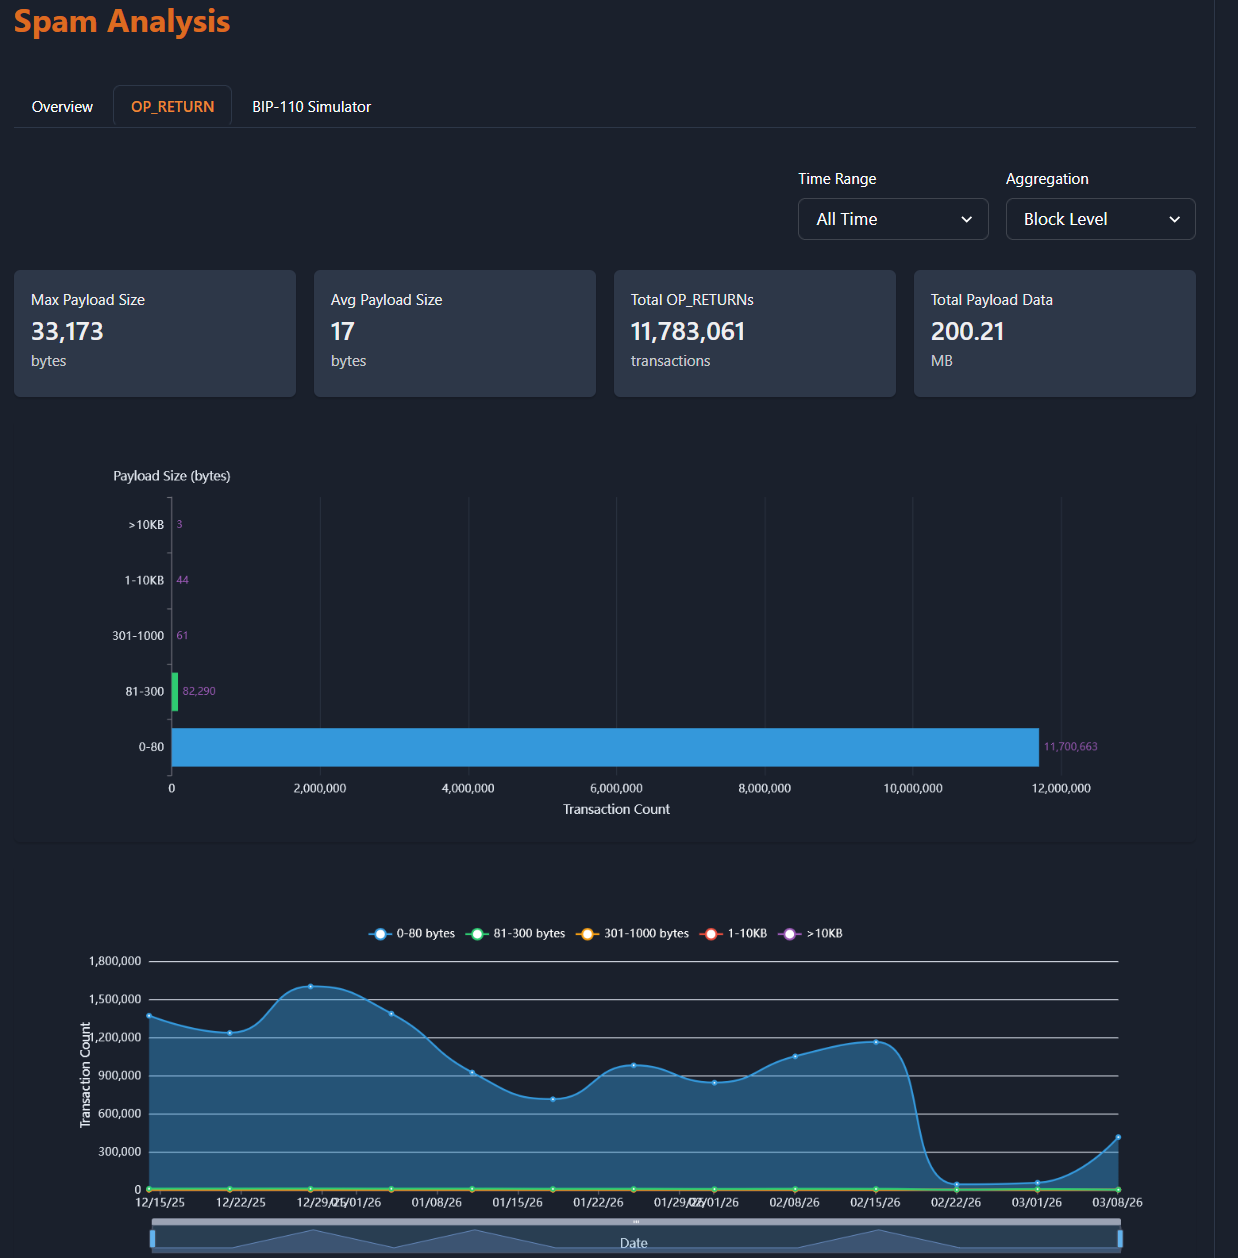Click the blue 0-80 payload bar

coord(604,747)
